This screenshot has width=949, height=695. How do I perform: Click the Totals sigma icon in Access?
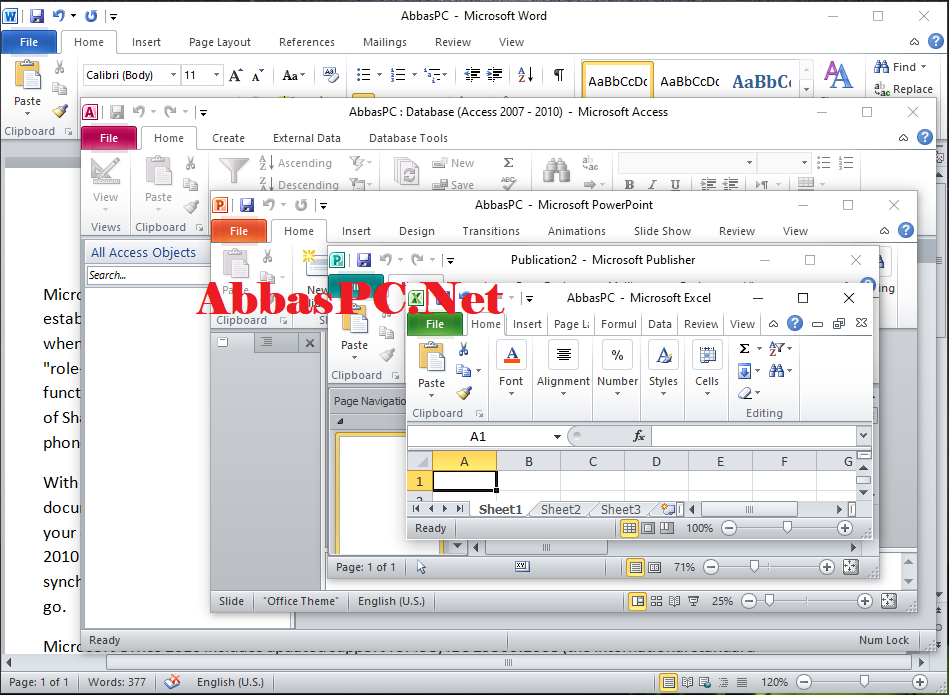(508, 163)
